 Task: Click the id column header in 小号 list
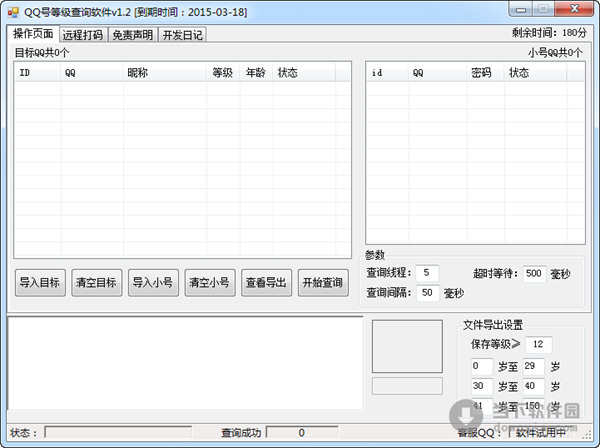pos(387,72)
